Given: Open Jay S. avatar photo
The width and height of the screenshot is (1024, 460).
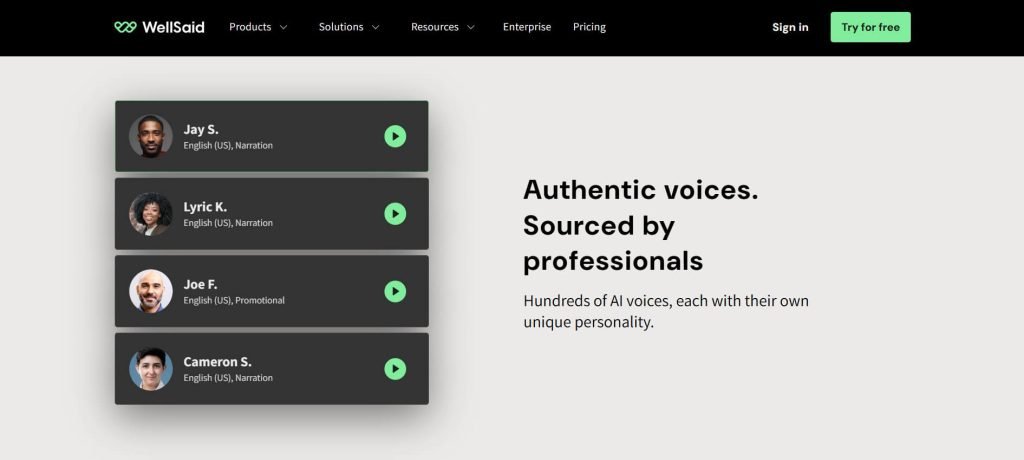Looking at the screenshot, I should (x=151, y=136).
